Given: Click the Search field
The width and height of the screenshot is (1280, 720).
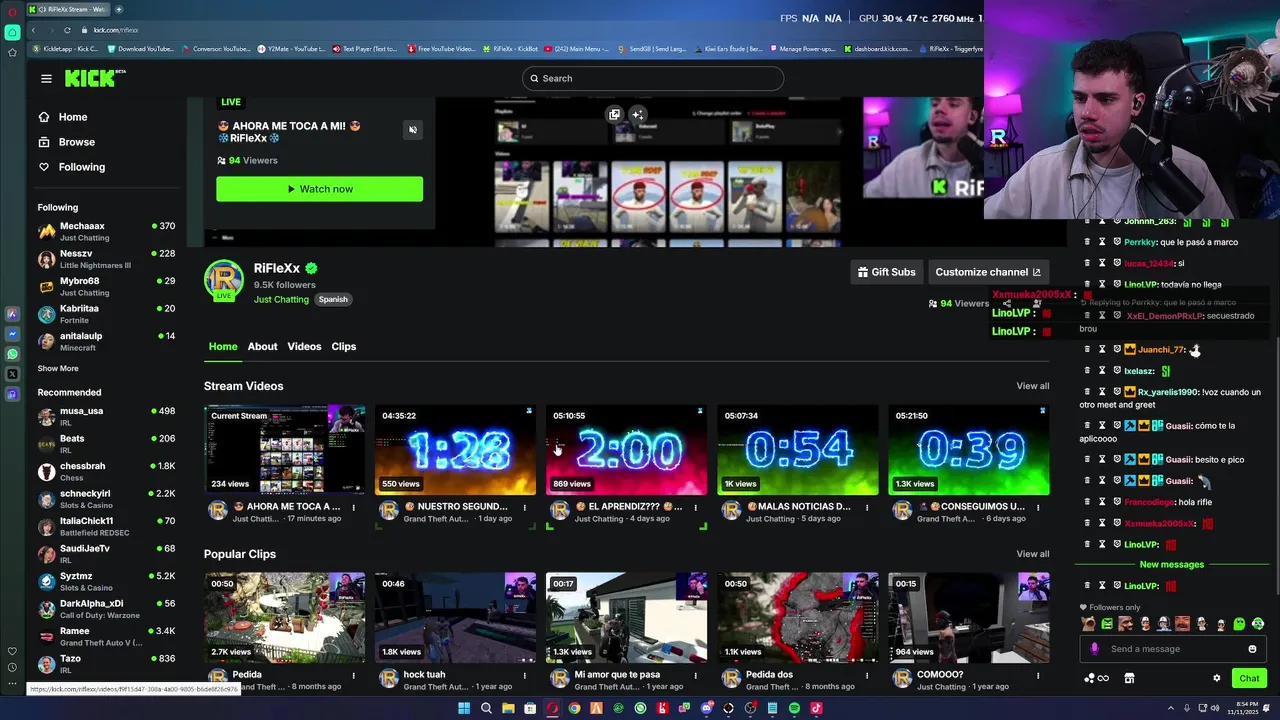Looking at the screenshot, I should point(652,78).
